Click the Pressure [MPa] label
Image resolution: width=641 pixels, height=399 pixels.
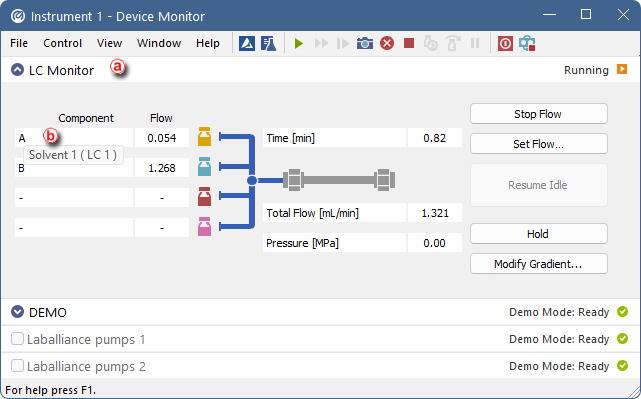(x=303, y=243)
